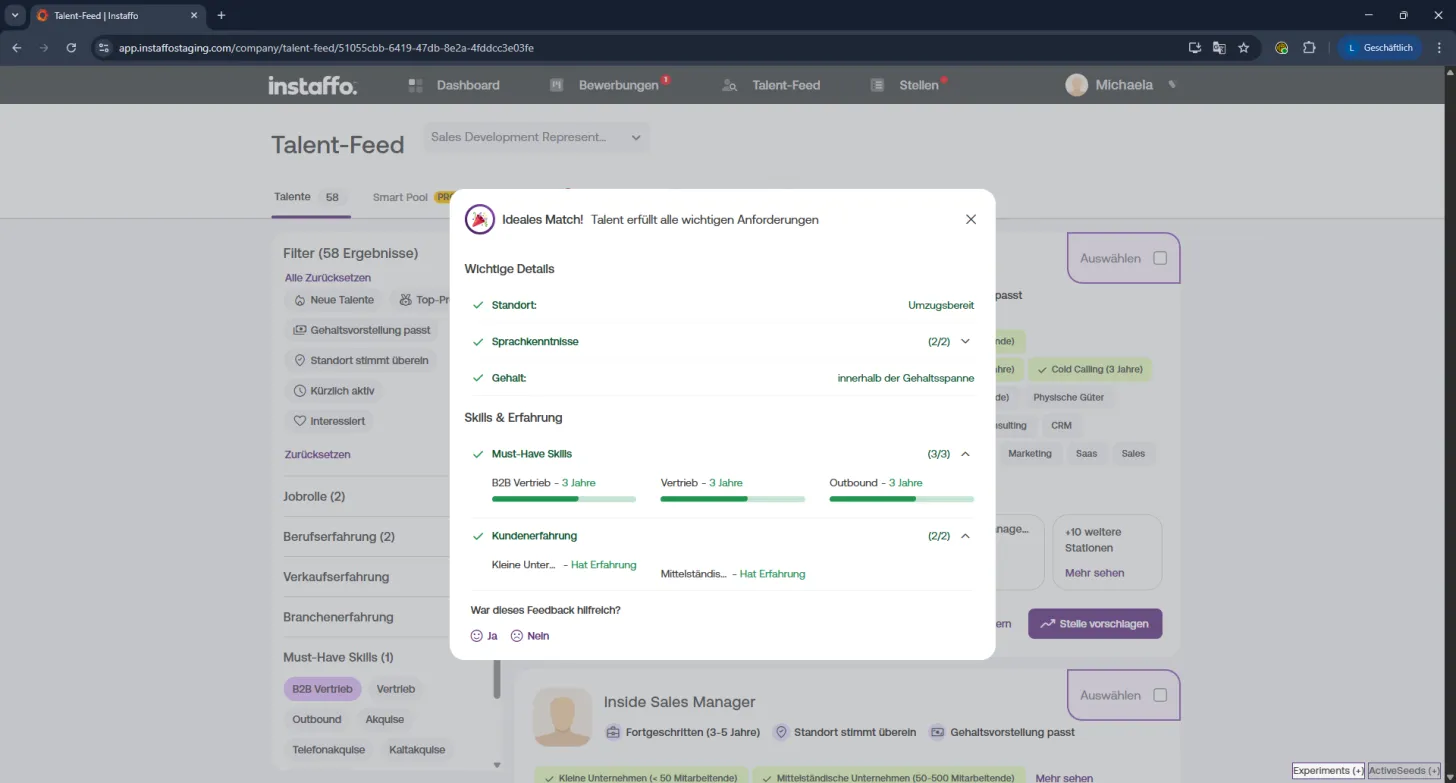Open the browser extensions puzzle icon
This screenshot has height=783, width=1456.
coord(1309,47)
